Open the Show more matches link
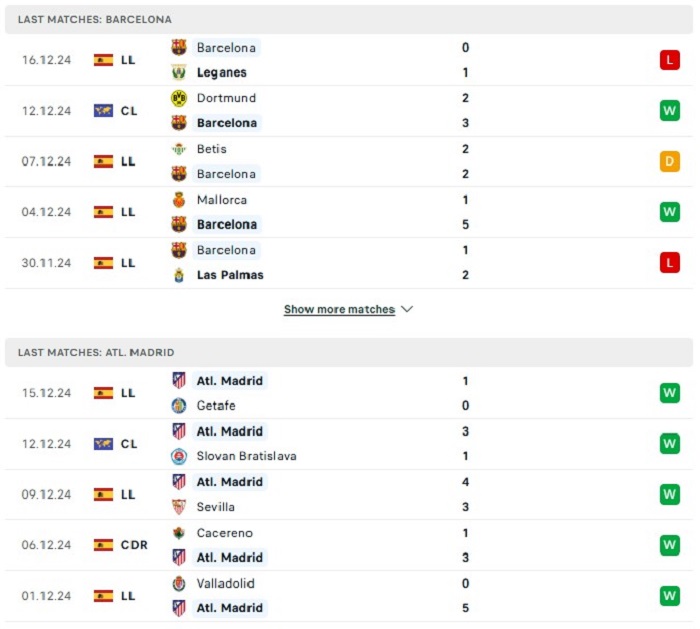The height and width of the screenshot is (629, 700). click(339, 309)
